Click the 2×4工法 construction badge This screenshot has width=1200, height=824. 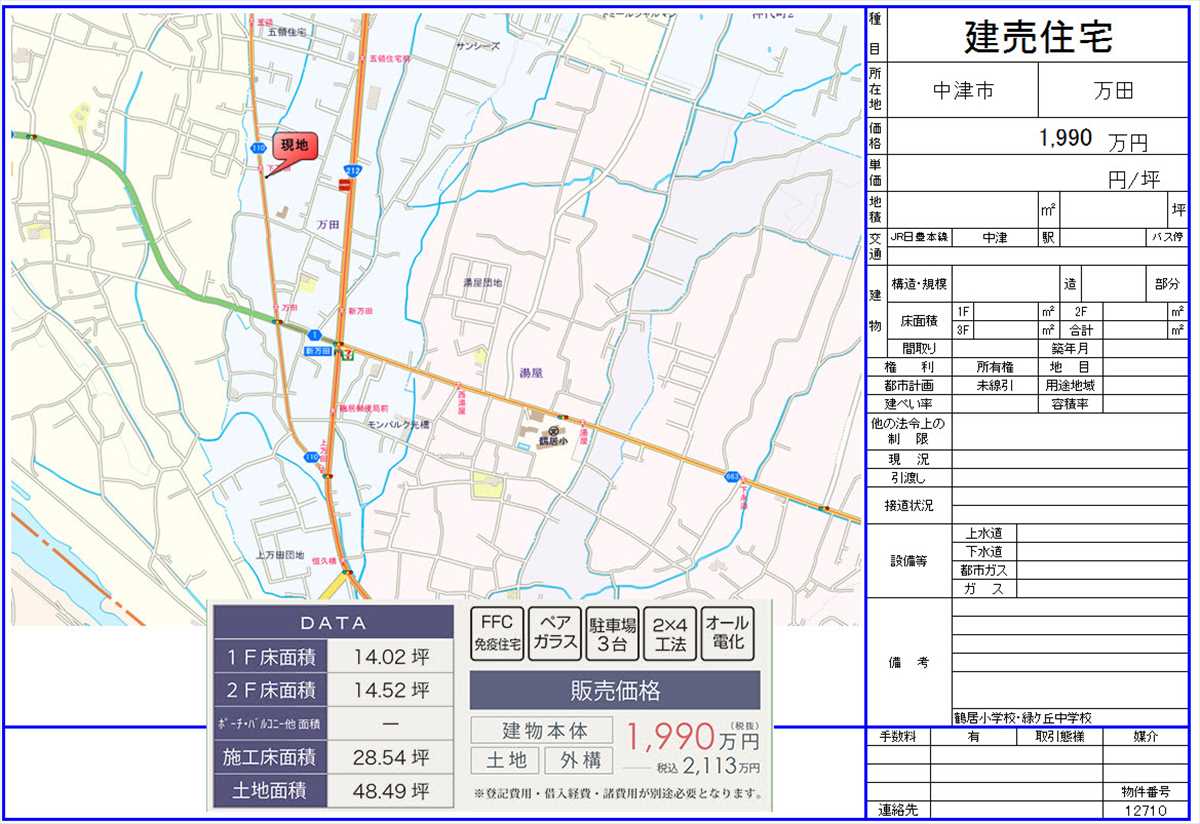(x=669, y=633)
